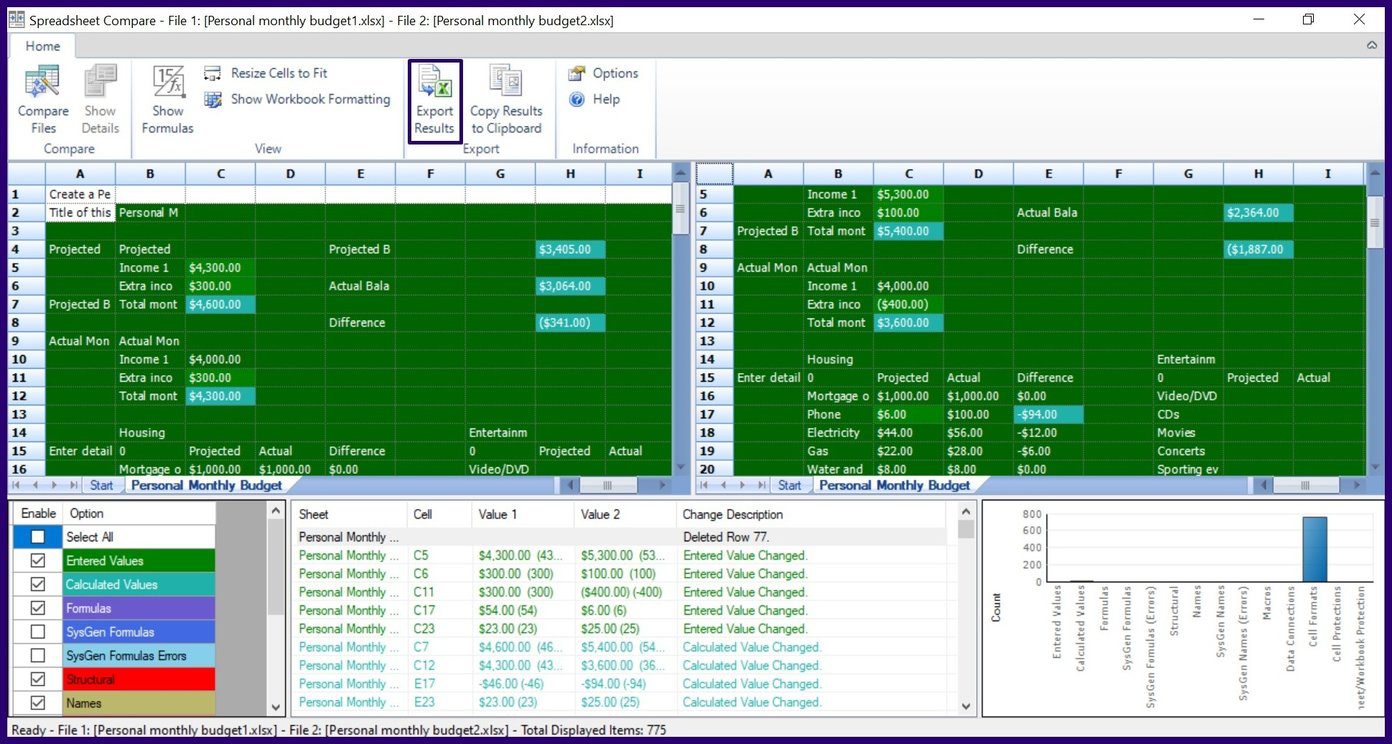
Task: Open the Options dialog
Action: pos(614,73)
